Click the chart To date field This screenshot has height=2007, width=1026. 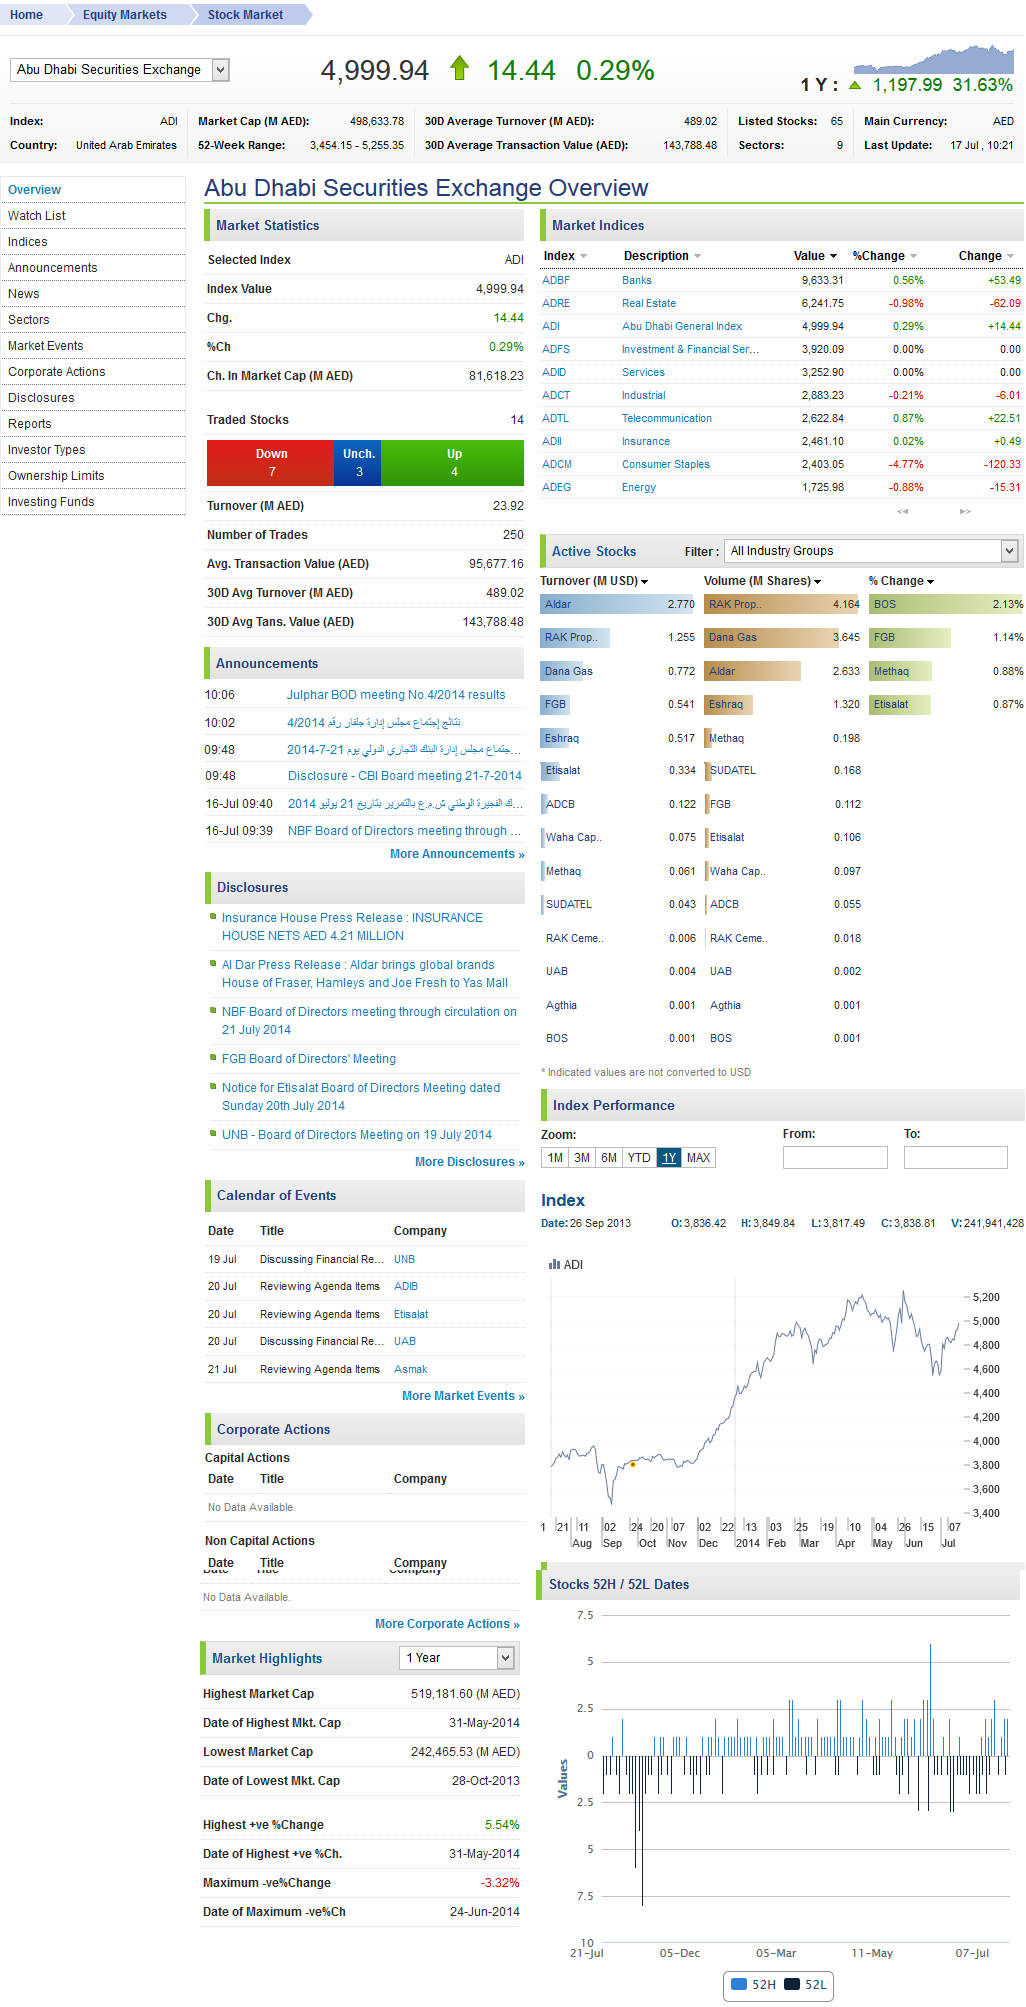(956, 1157)
